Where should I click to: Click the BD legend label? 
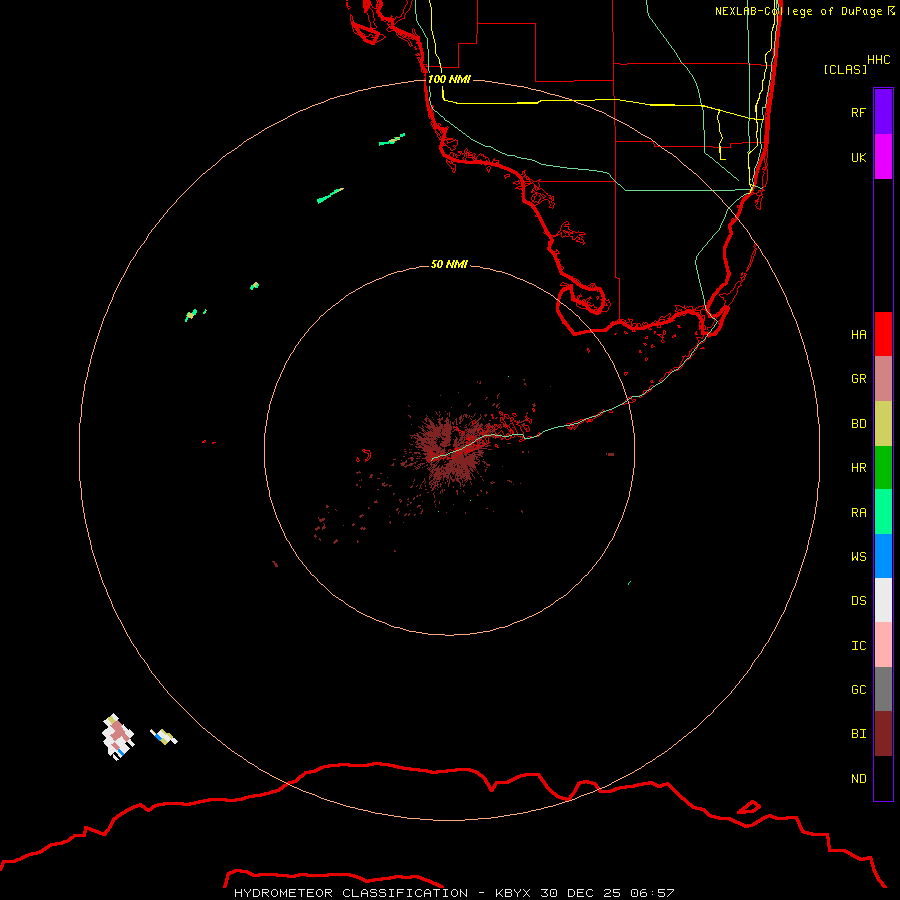(x=858, y=424)
